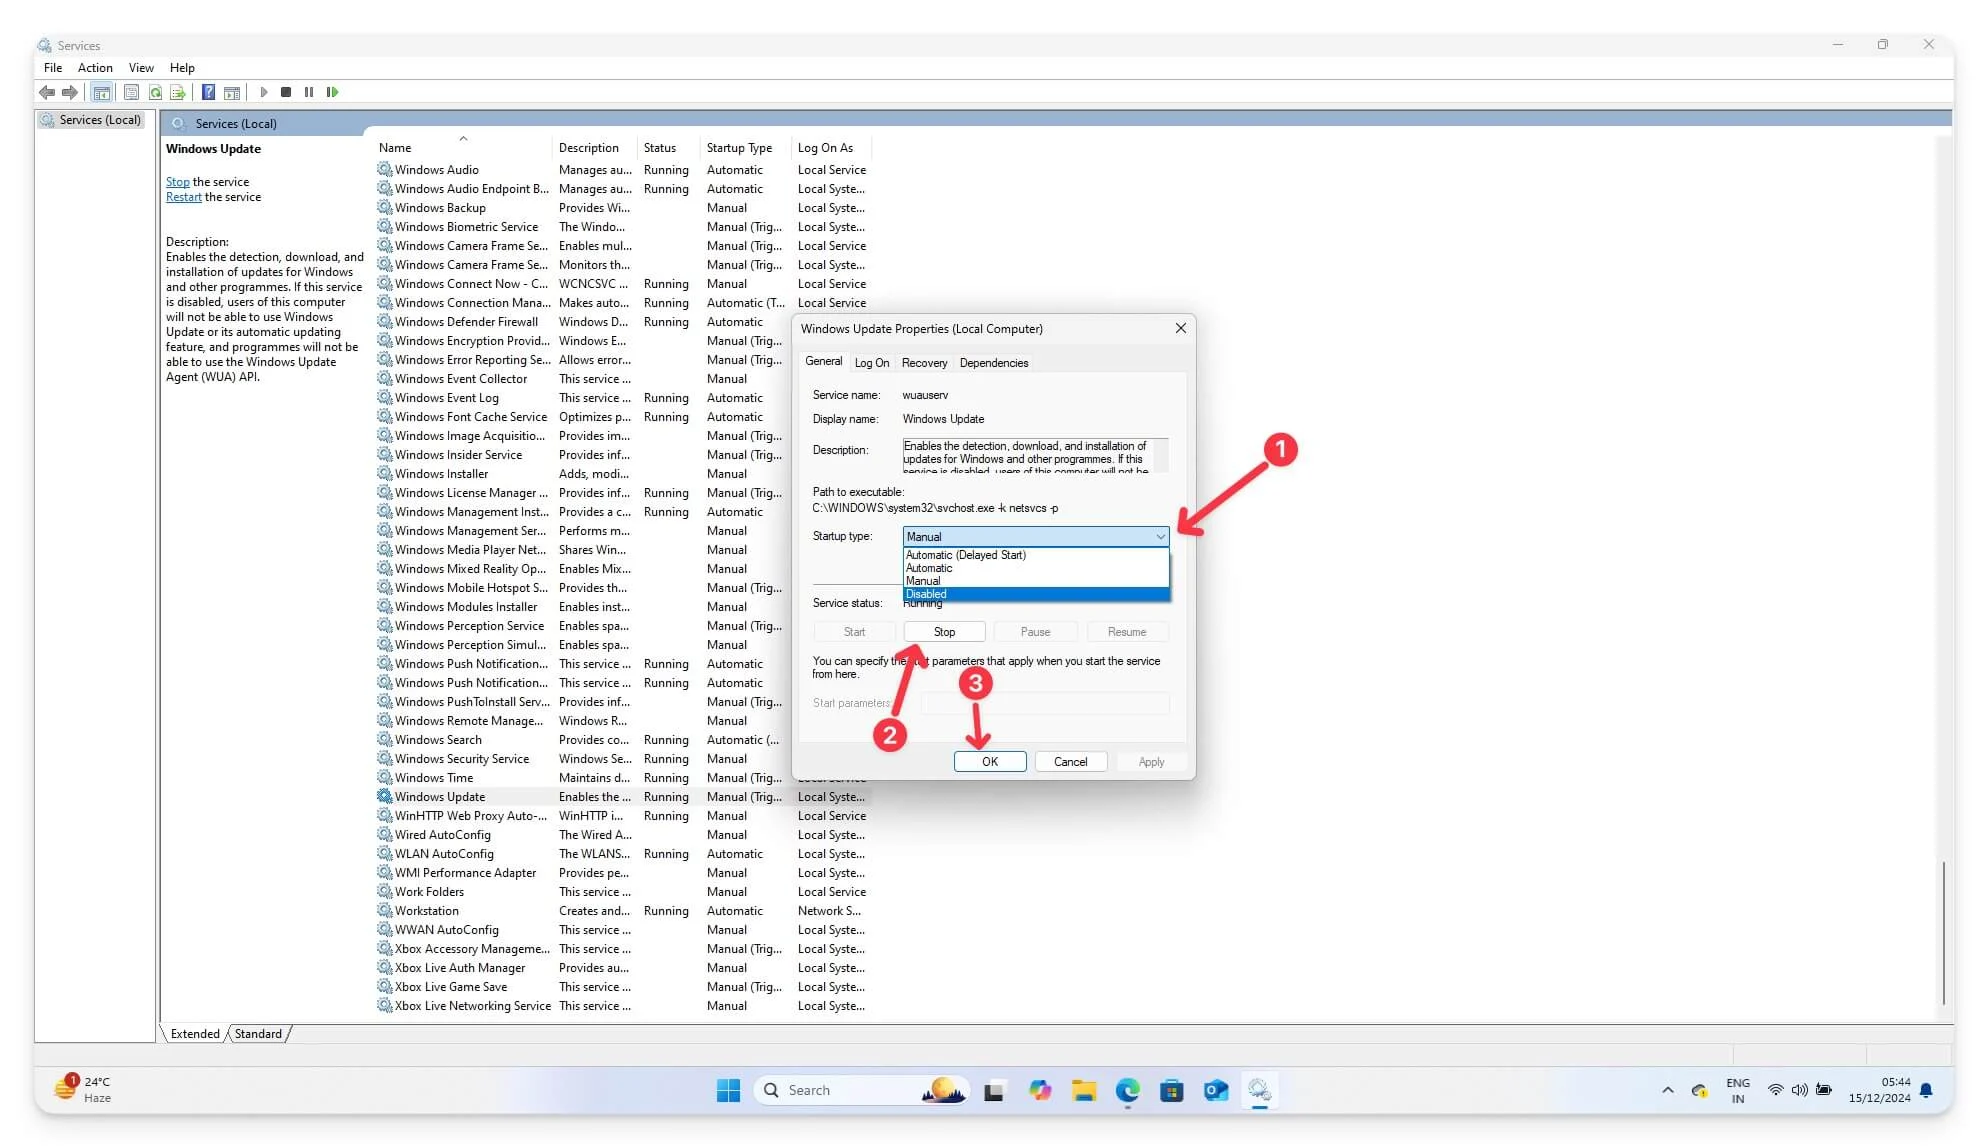The image size is (1988, 1148).
Task: Restart the service using the restart toolbar icon
Action: (x=333, y=92)
